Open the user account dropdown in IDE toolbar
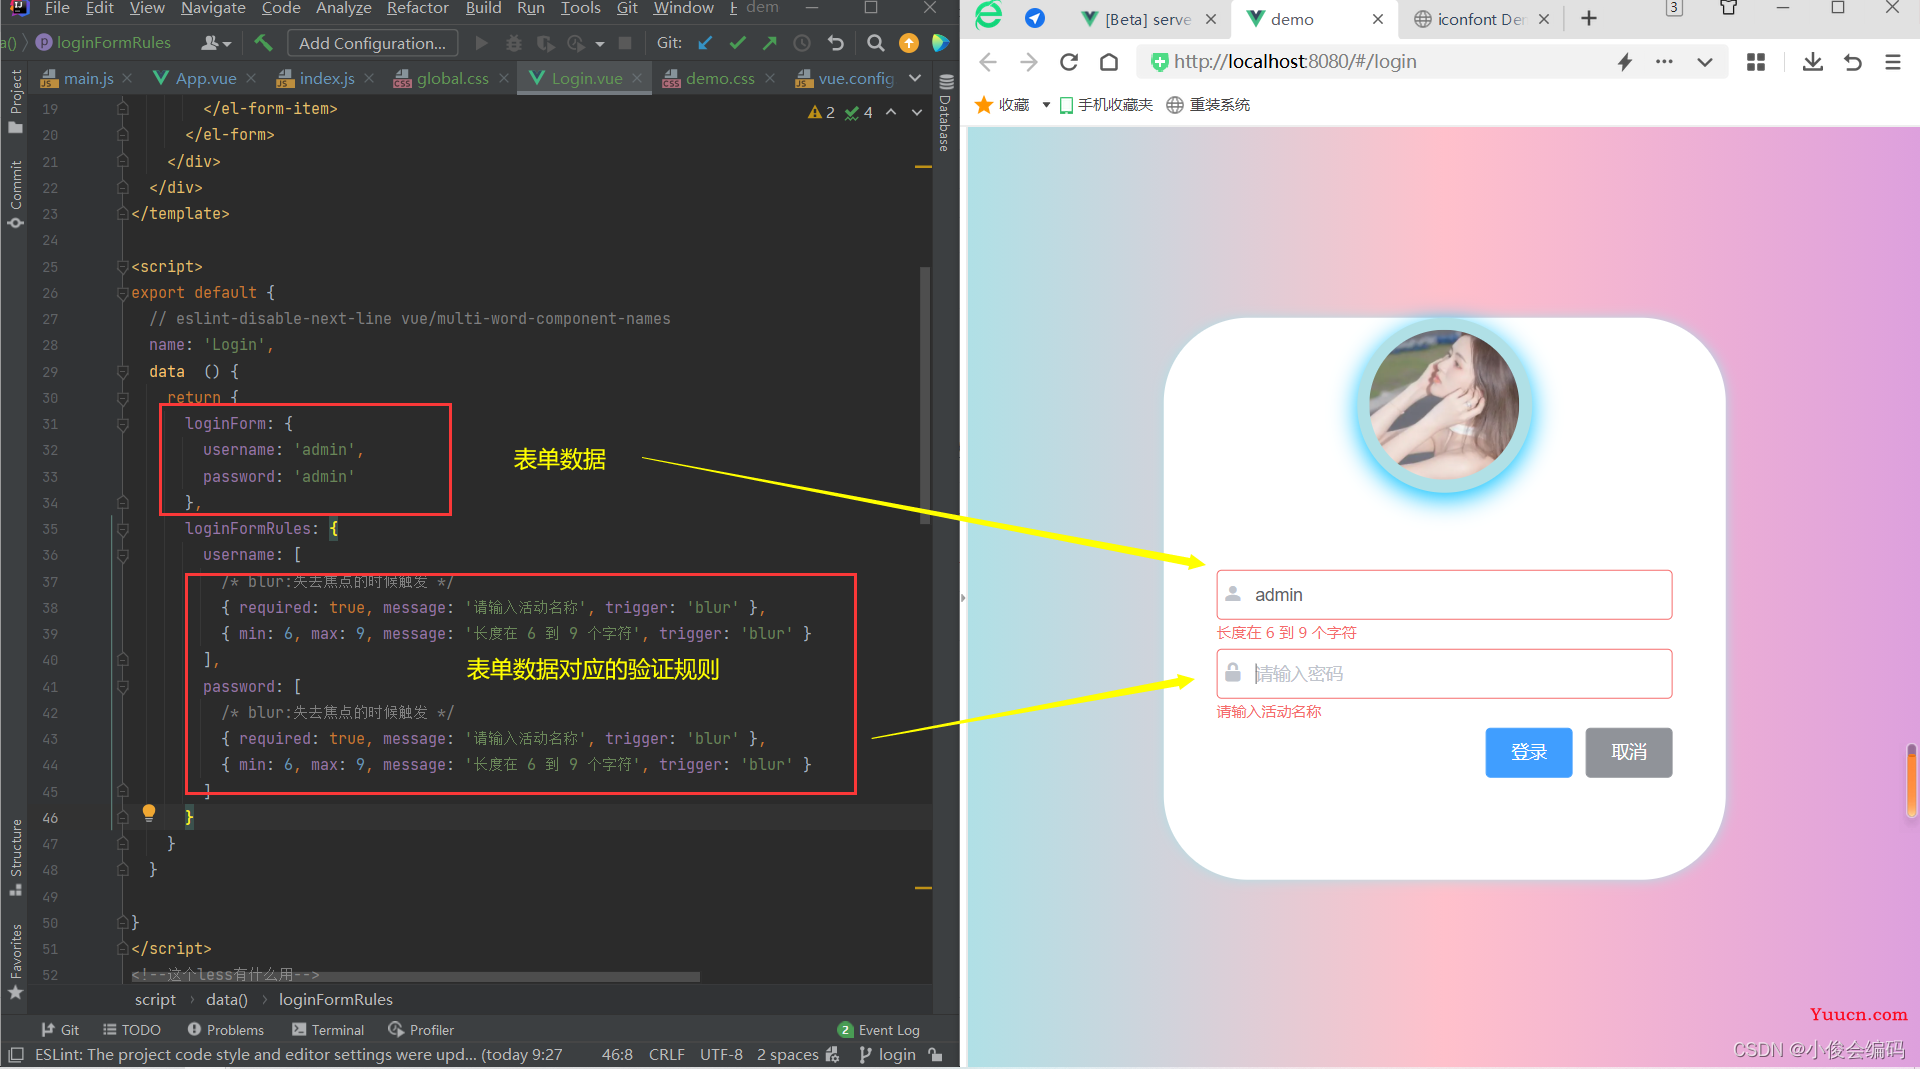The height and width of the screenshot is (1069, 1920). click(216, 43)
